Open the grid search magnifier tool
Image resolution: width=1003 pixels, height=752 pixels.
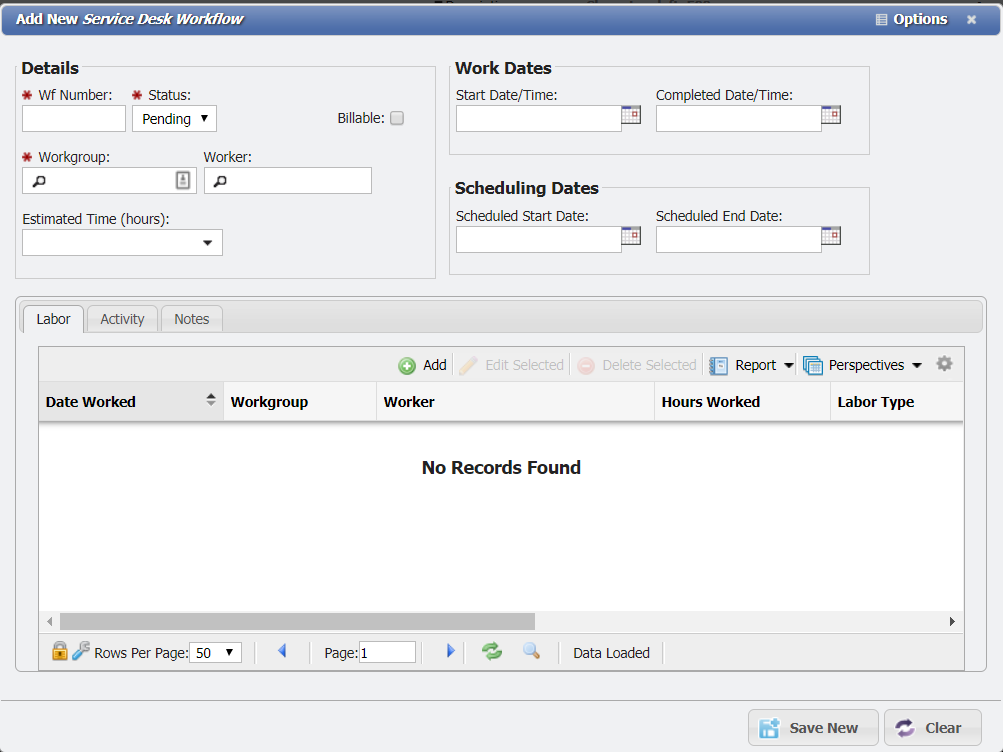tap(531, 651)
